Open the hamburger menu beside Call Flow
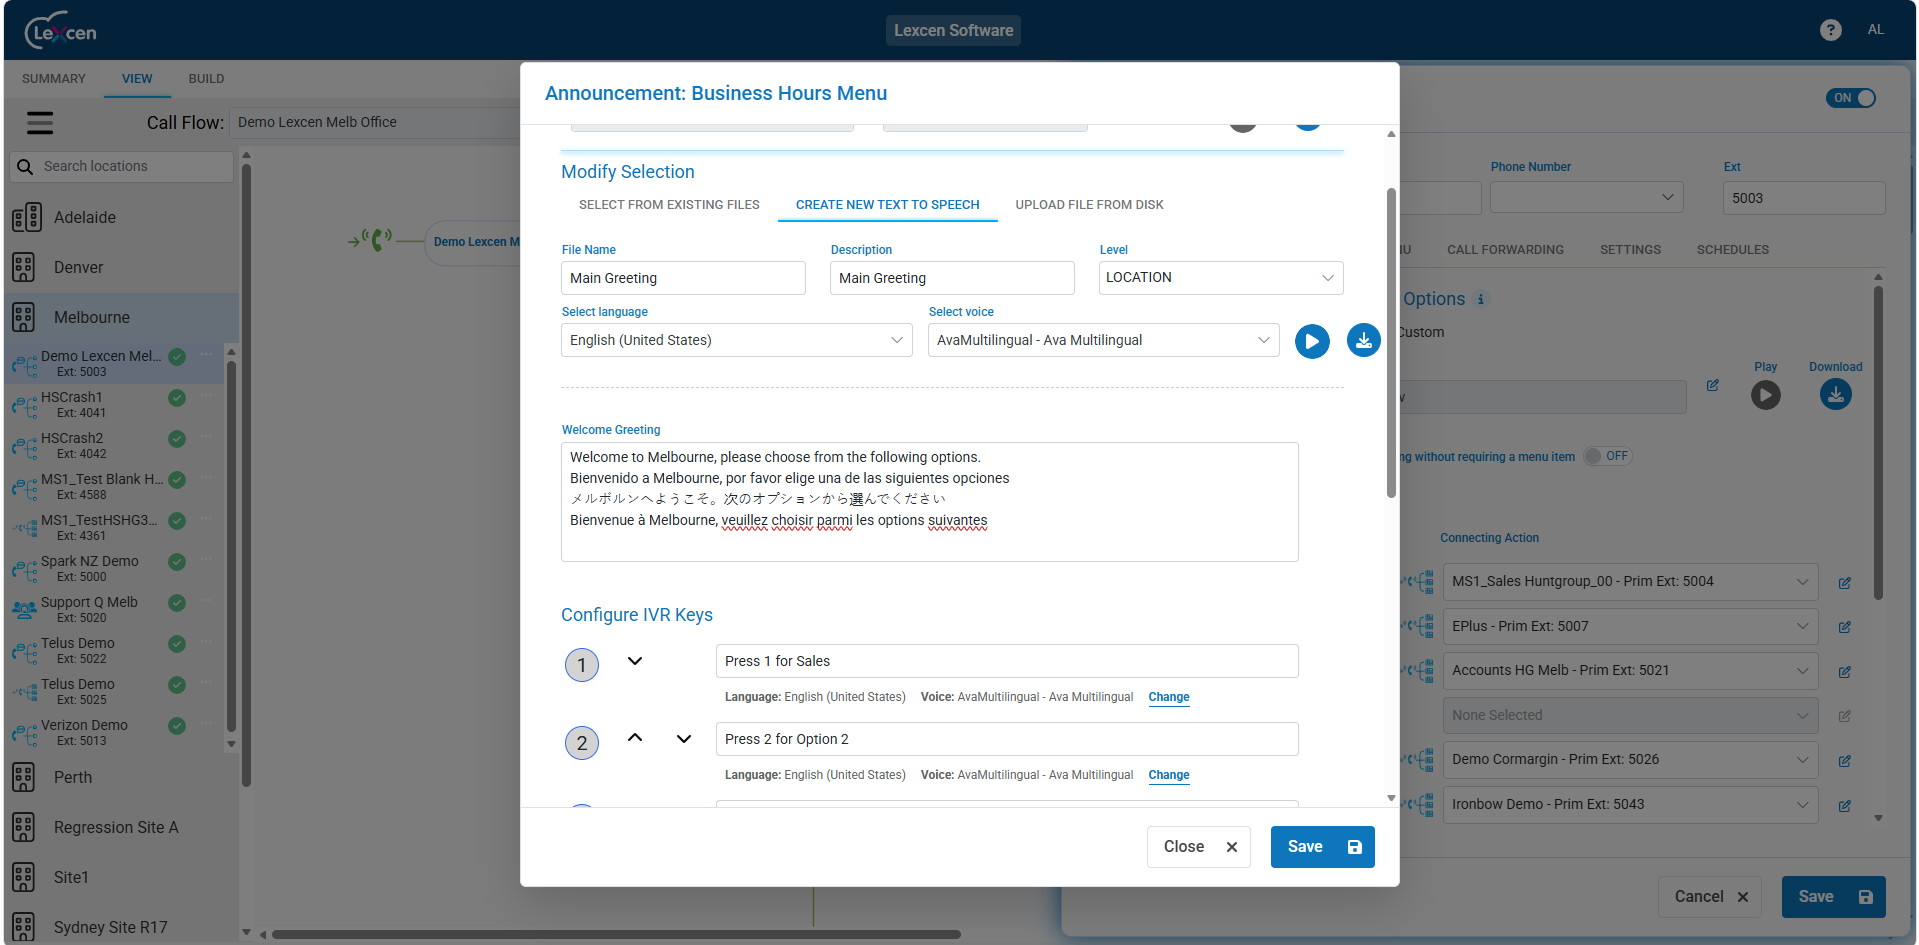 (40, 123)
